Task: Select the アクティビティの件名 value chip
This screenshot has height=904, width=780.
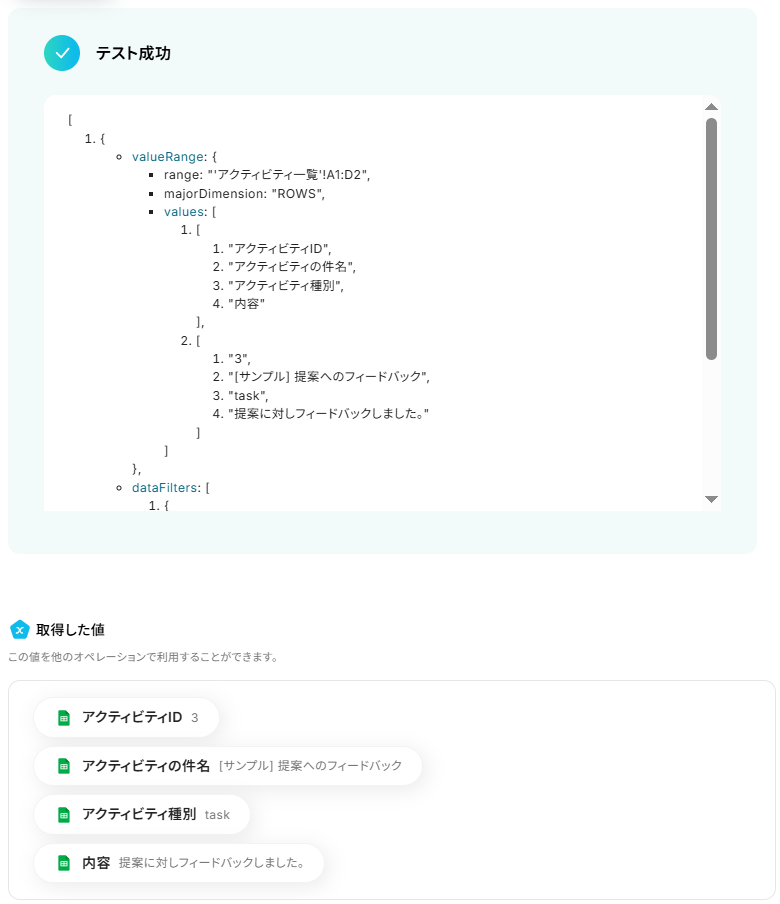Action: [228, 766]
